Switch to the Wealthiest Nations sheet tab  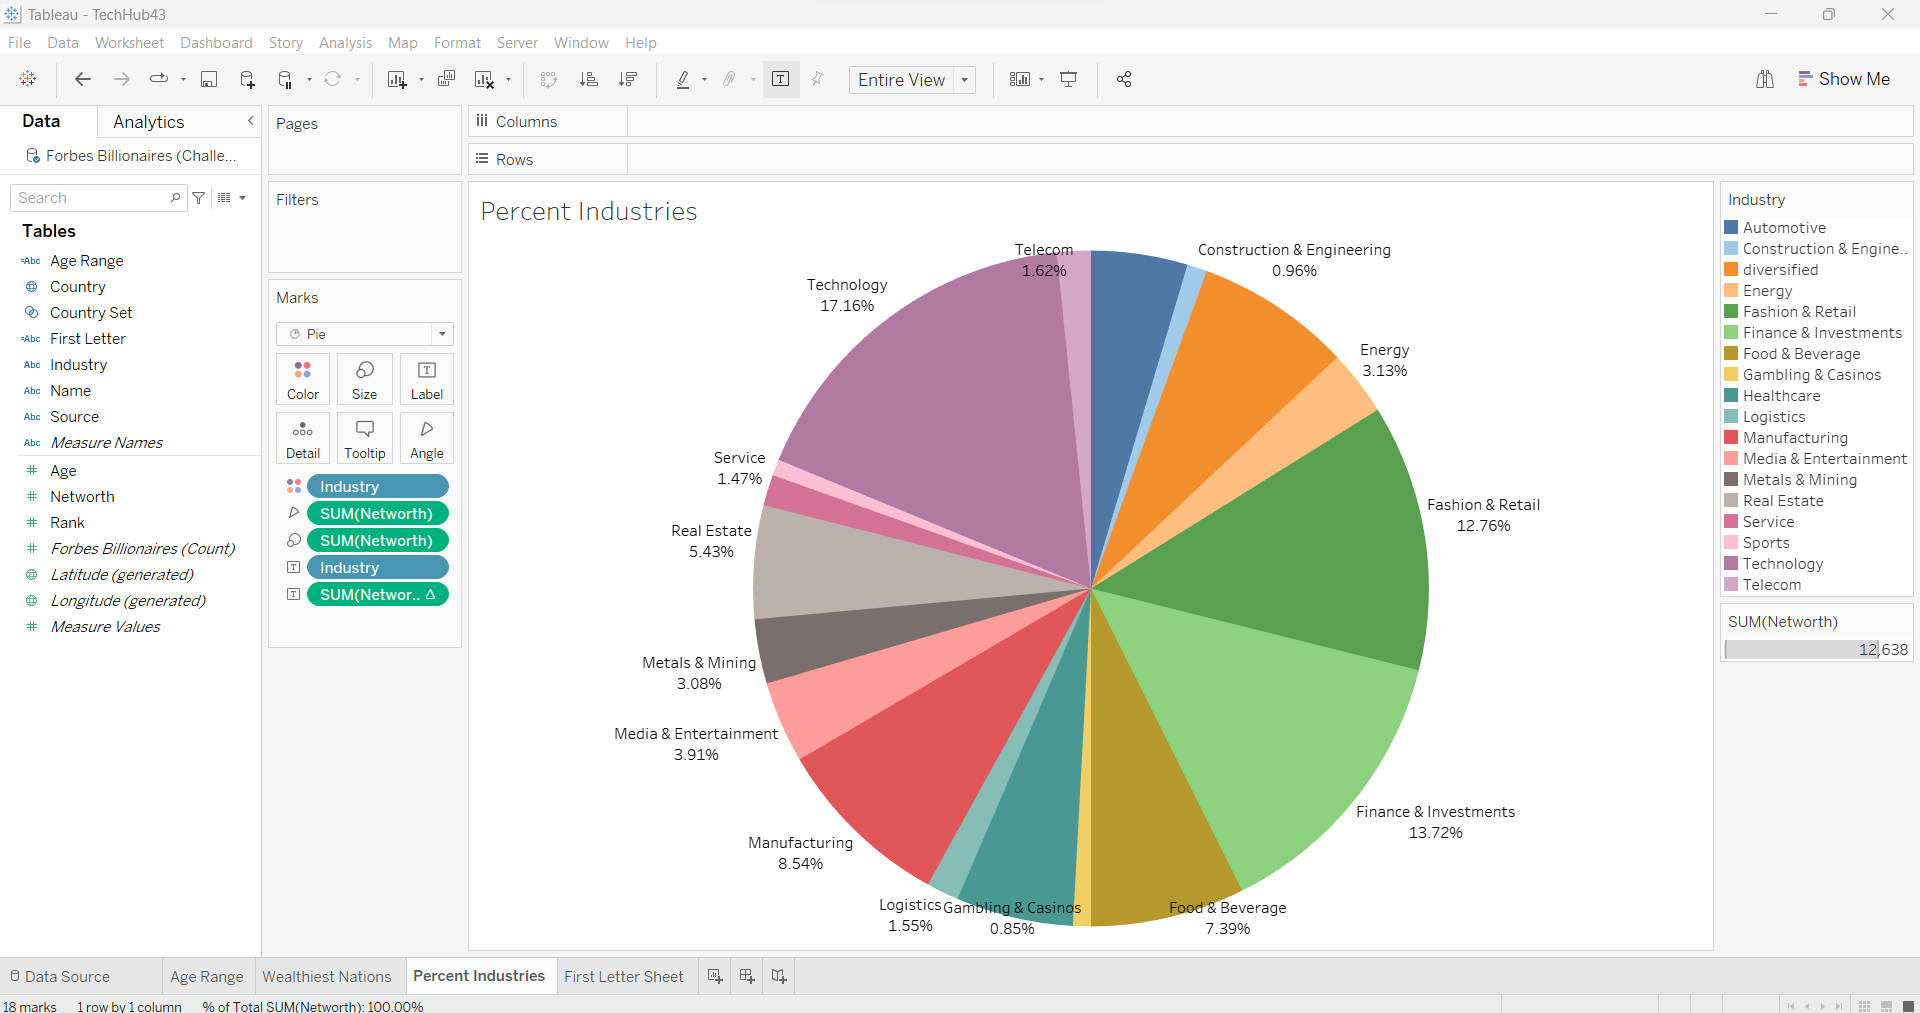[326, 976]
